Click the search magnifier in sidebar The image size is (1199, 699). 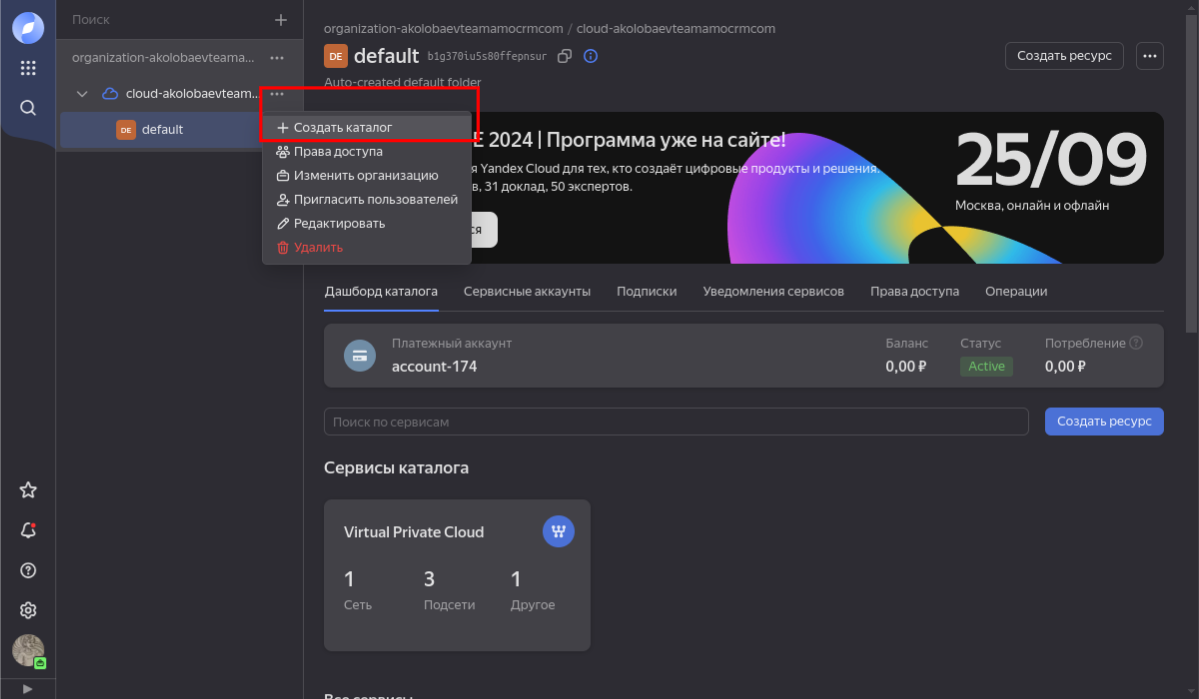28,108
